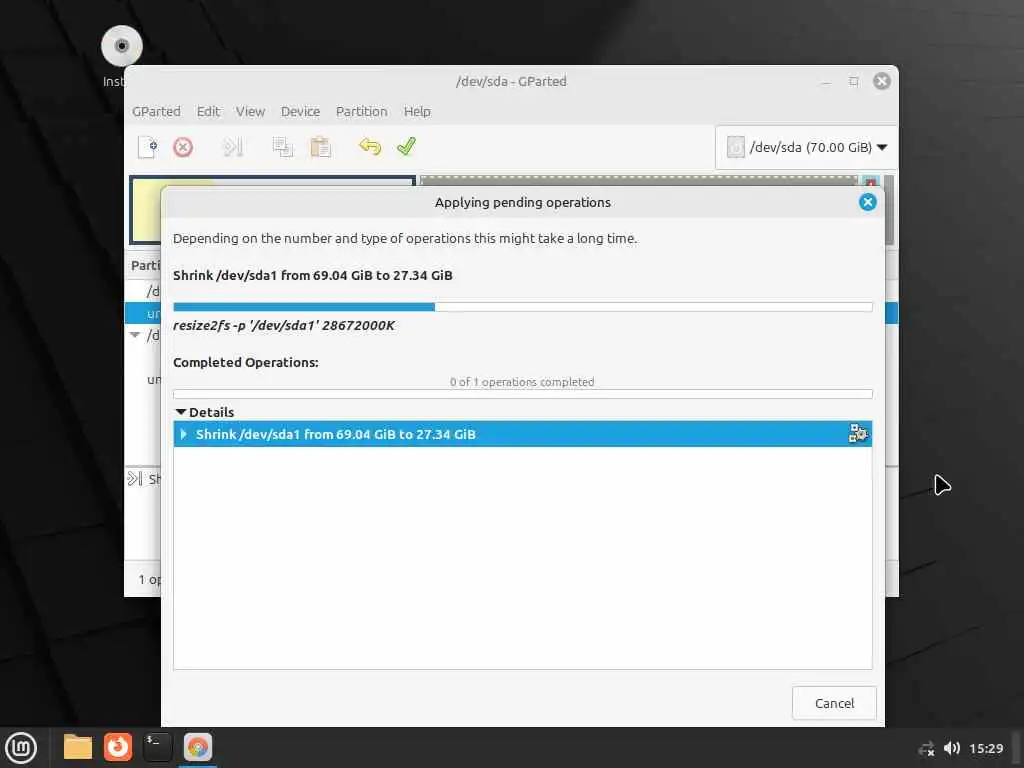The image size is (1024, 768).
Task: Click the clock showing 15:29
Action: (x=985, y=748)
